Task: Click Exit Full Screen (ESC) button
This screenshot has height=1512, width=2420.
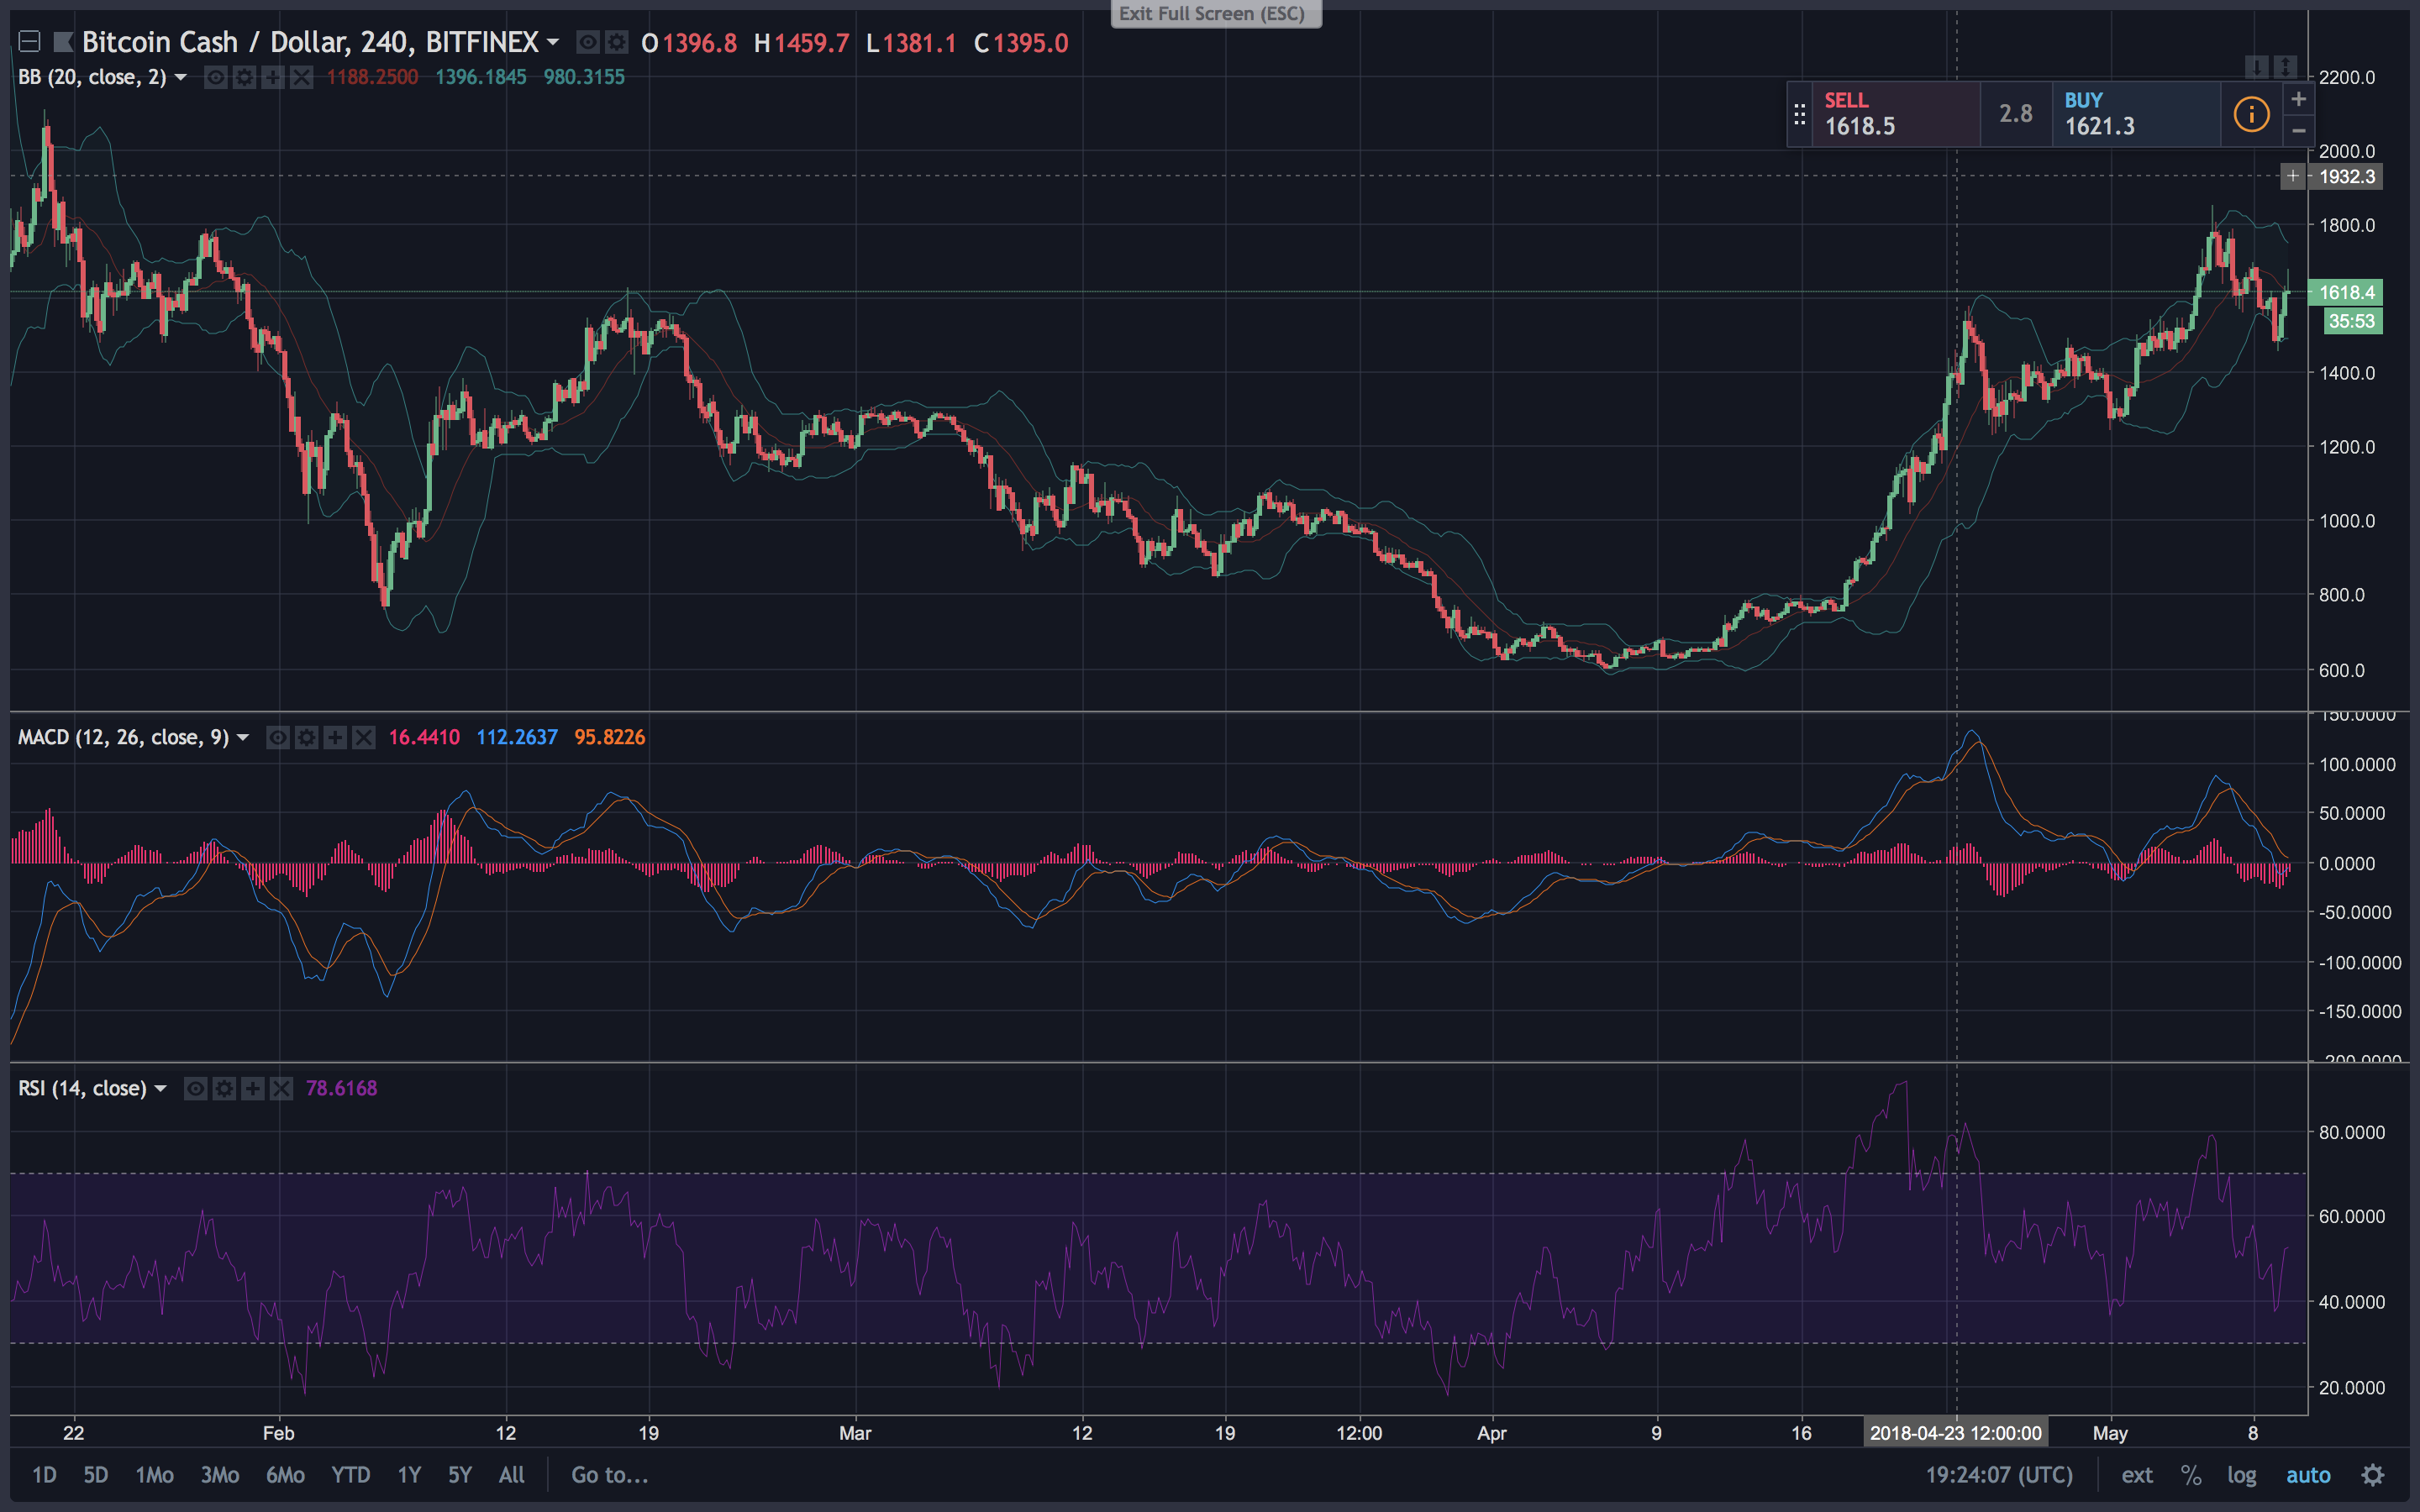Action: pos(1215,14)
